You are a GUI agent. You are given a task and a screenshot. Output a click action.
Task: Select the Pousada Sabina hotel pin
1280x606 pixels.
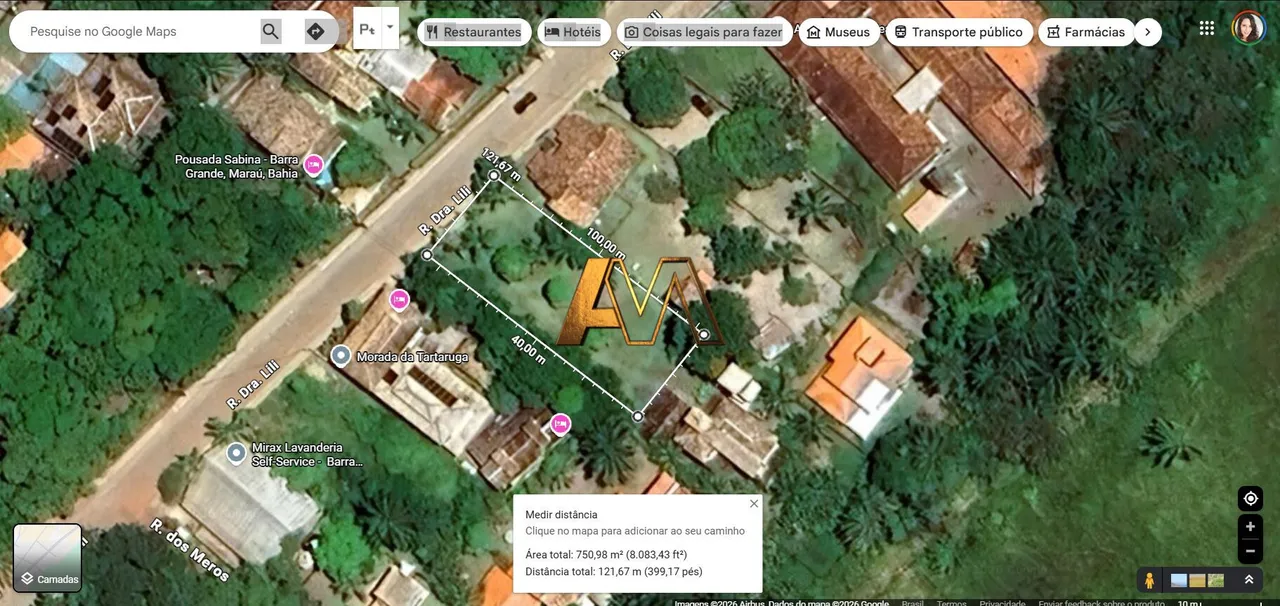(x=314, y=165)
